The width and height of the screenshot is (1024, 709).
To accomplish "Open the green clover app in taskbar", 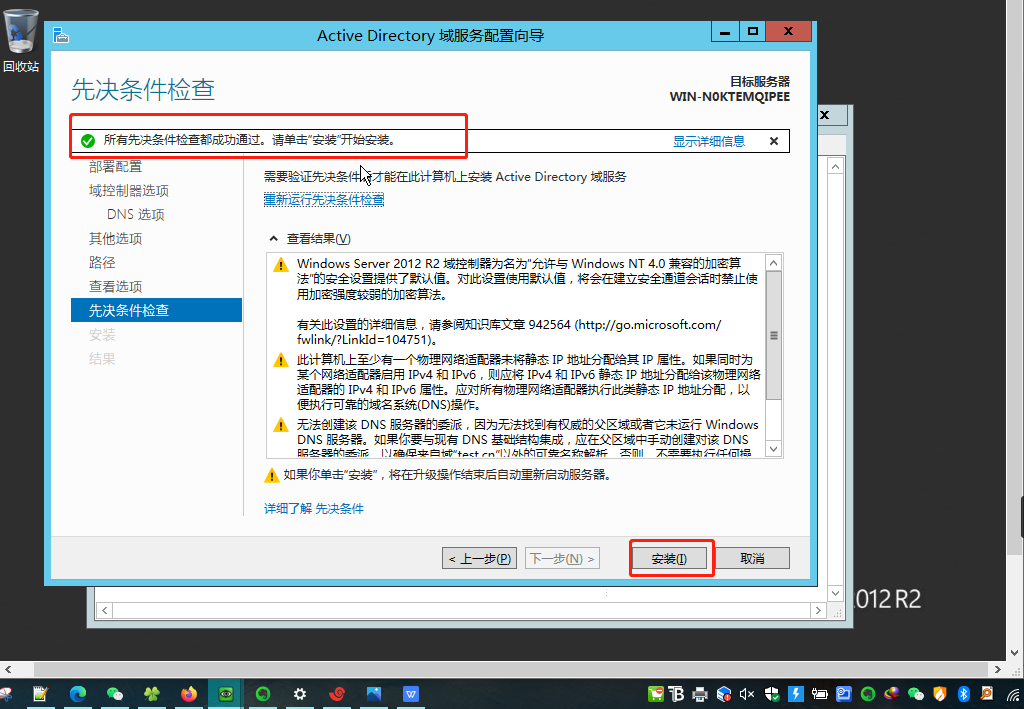I will click(152, 694).
